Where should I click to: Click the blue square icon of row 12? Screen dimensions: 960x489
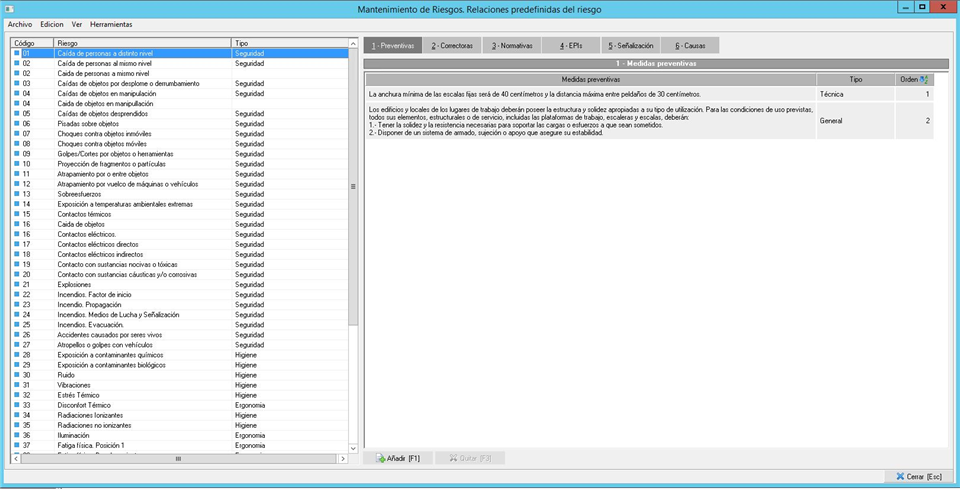[17, 184]
